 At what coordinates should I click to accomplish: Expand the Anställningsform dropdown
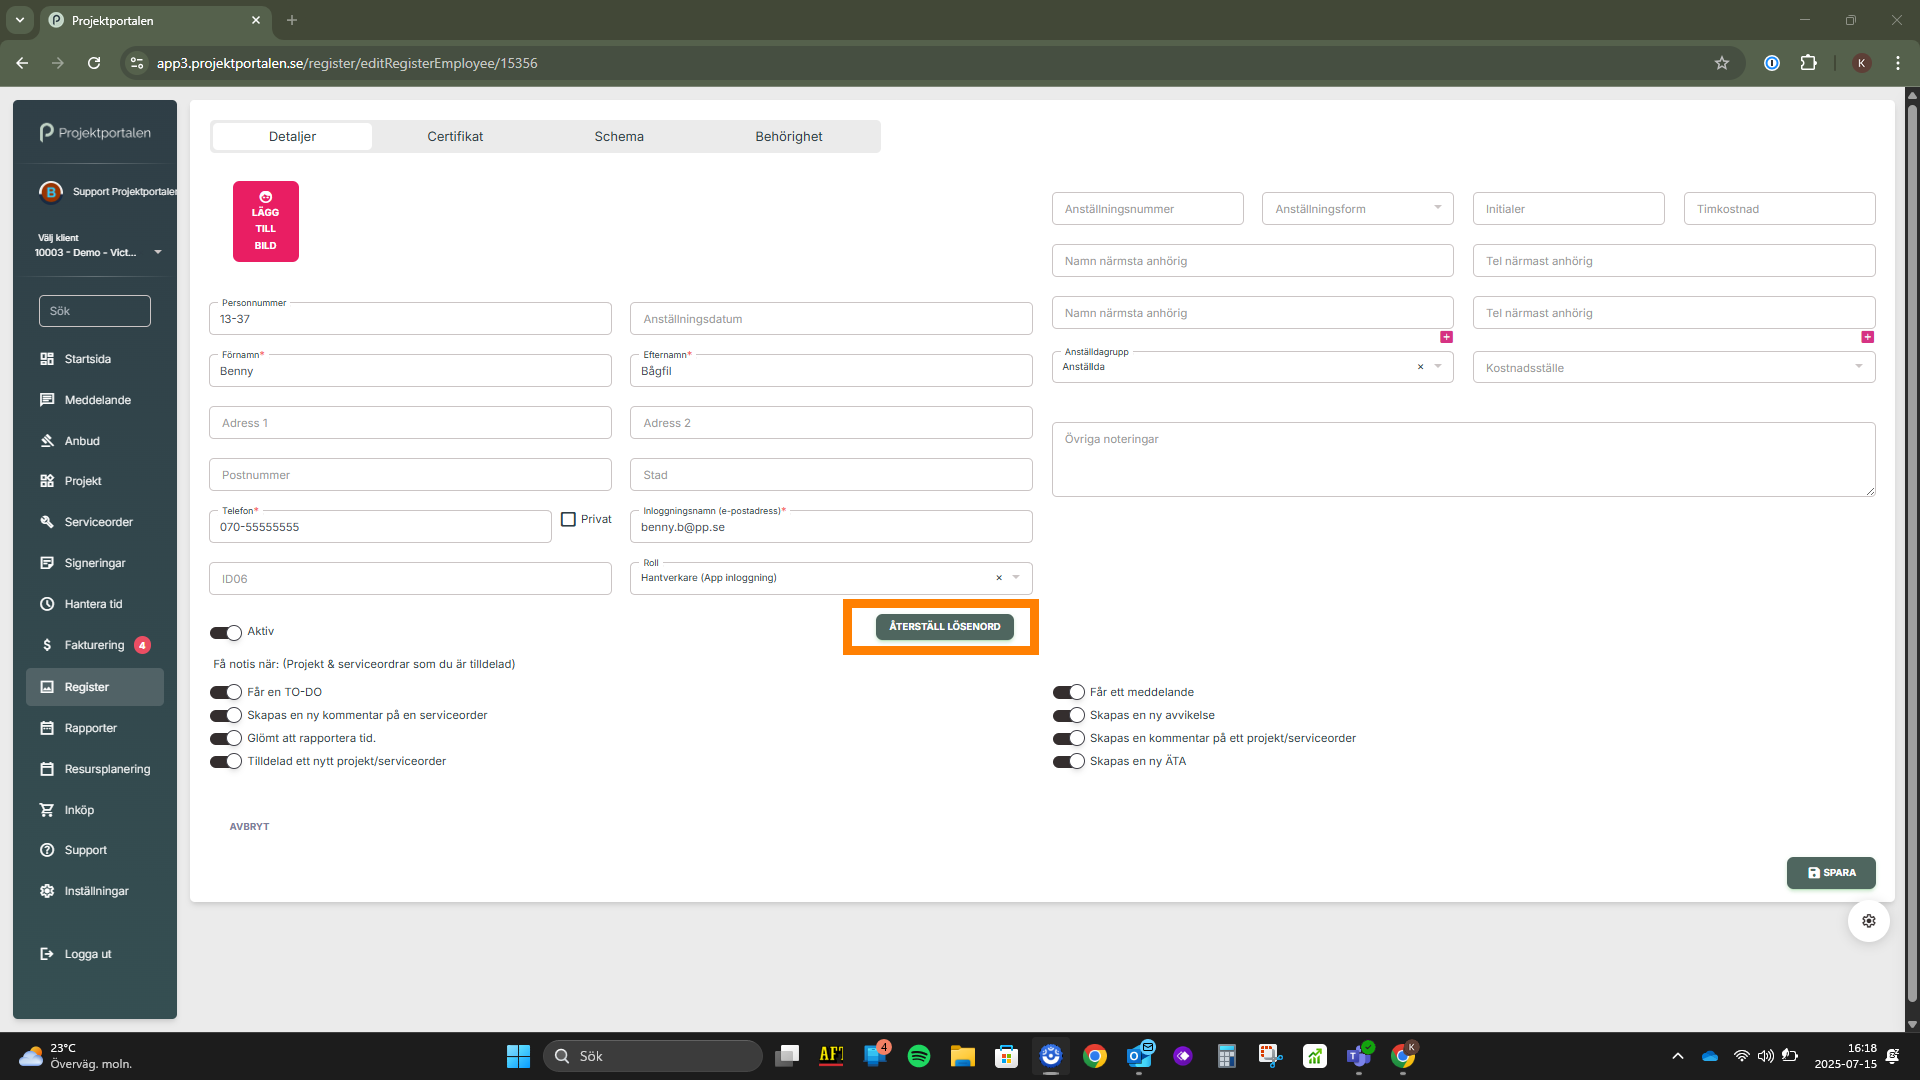point(1437,208)
